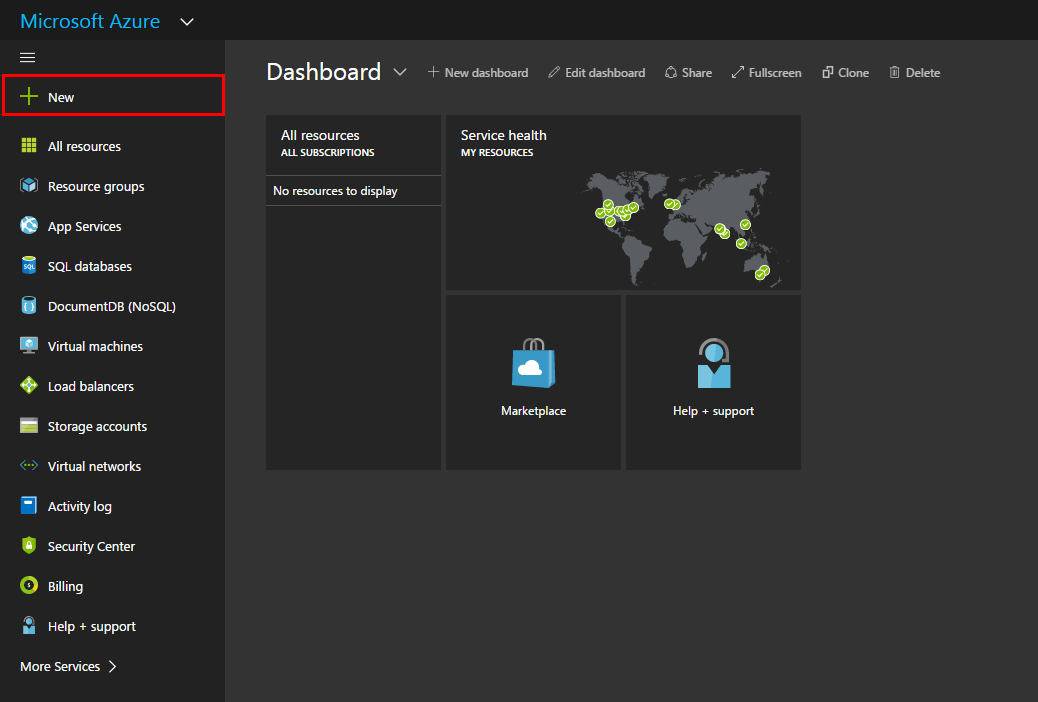Click the Share bell-shaped icon
This screenshot has width=1038, height=702.
point(671,72)
